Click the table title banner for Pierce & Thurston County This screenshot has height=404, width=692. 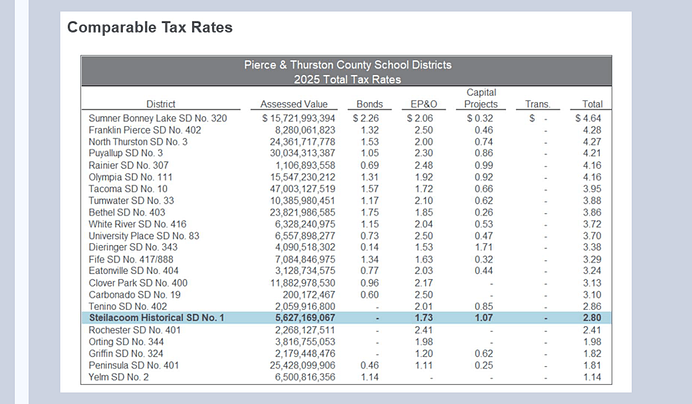click(x=347, y=71)
